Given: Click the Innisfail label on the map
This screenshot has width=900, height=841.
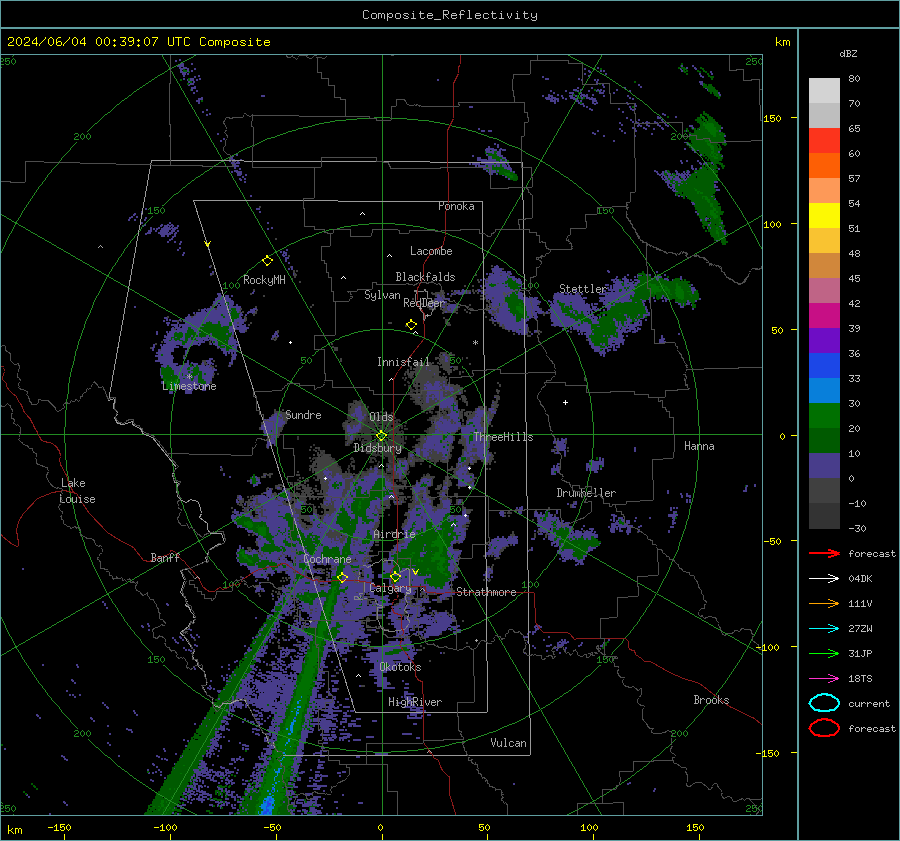Looking at the screenshot, I should pos(403,362).
